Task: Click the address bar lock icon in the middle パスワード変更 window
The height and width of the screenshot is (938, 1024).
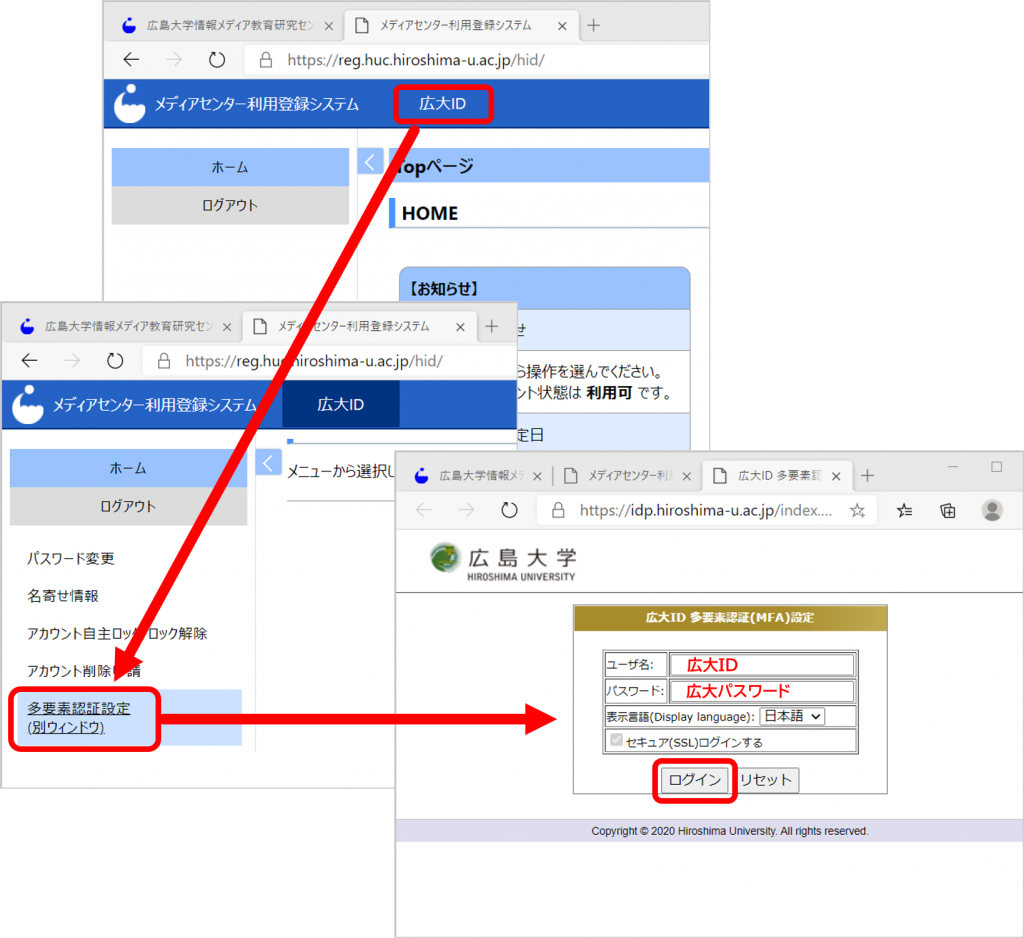Action: [x=164, y=361]
